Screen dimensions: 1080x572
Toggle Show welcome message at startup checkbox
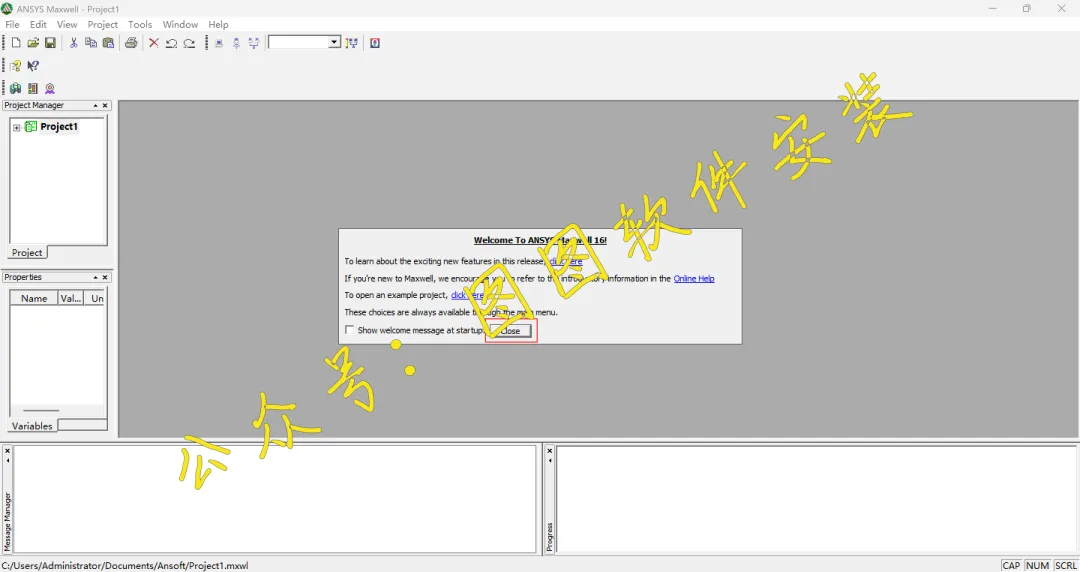click(x=350, y=330)
